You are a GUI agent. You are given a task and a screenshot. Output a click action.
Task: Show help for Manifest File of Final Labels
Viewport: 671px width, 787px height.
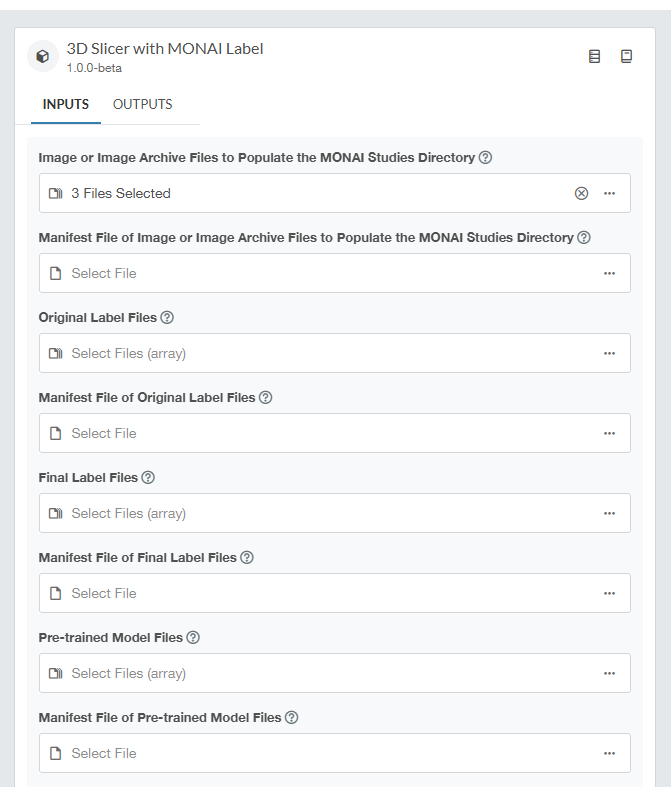tap(247, 558)
